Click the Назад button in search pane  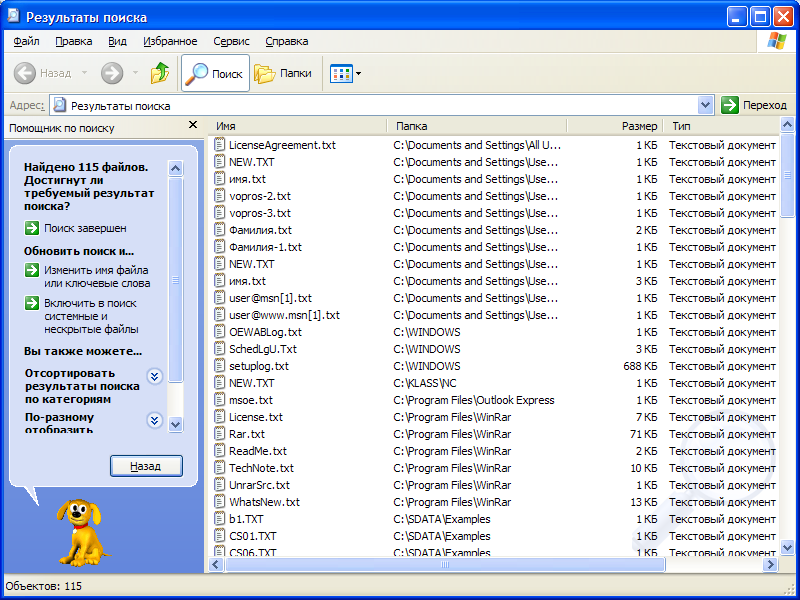pyautogui.click(x=146, y=466)
